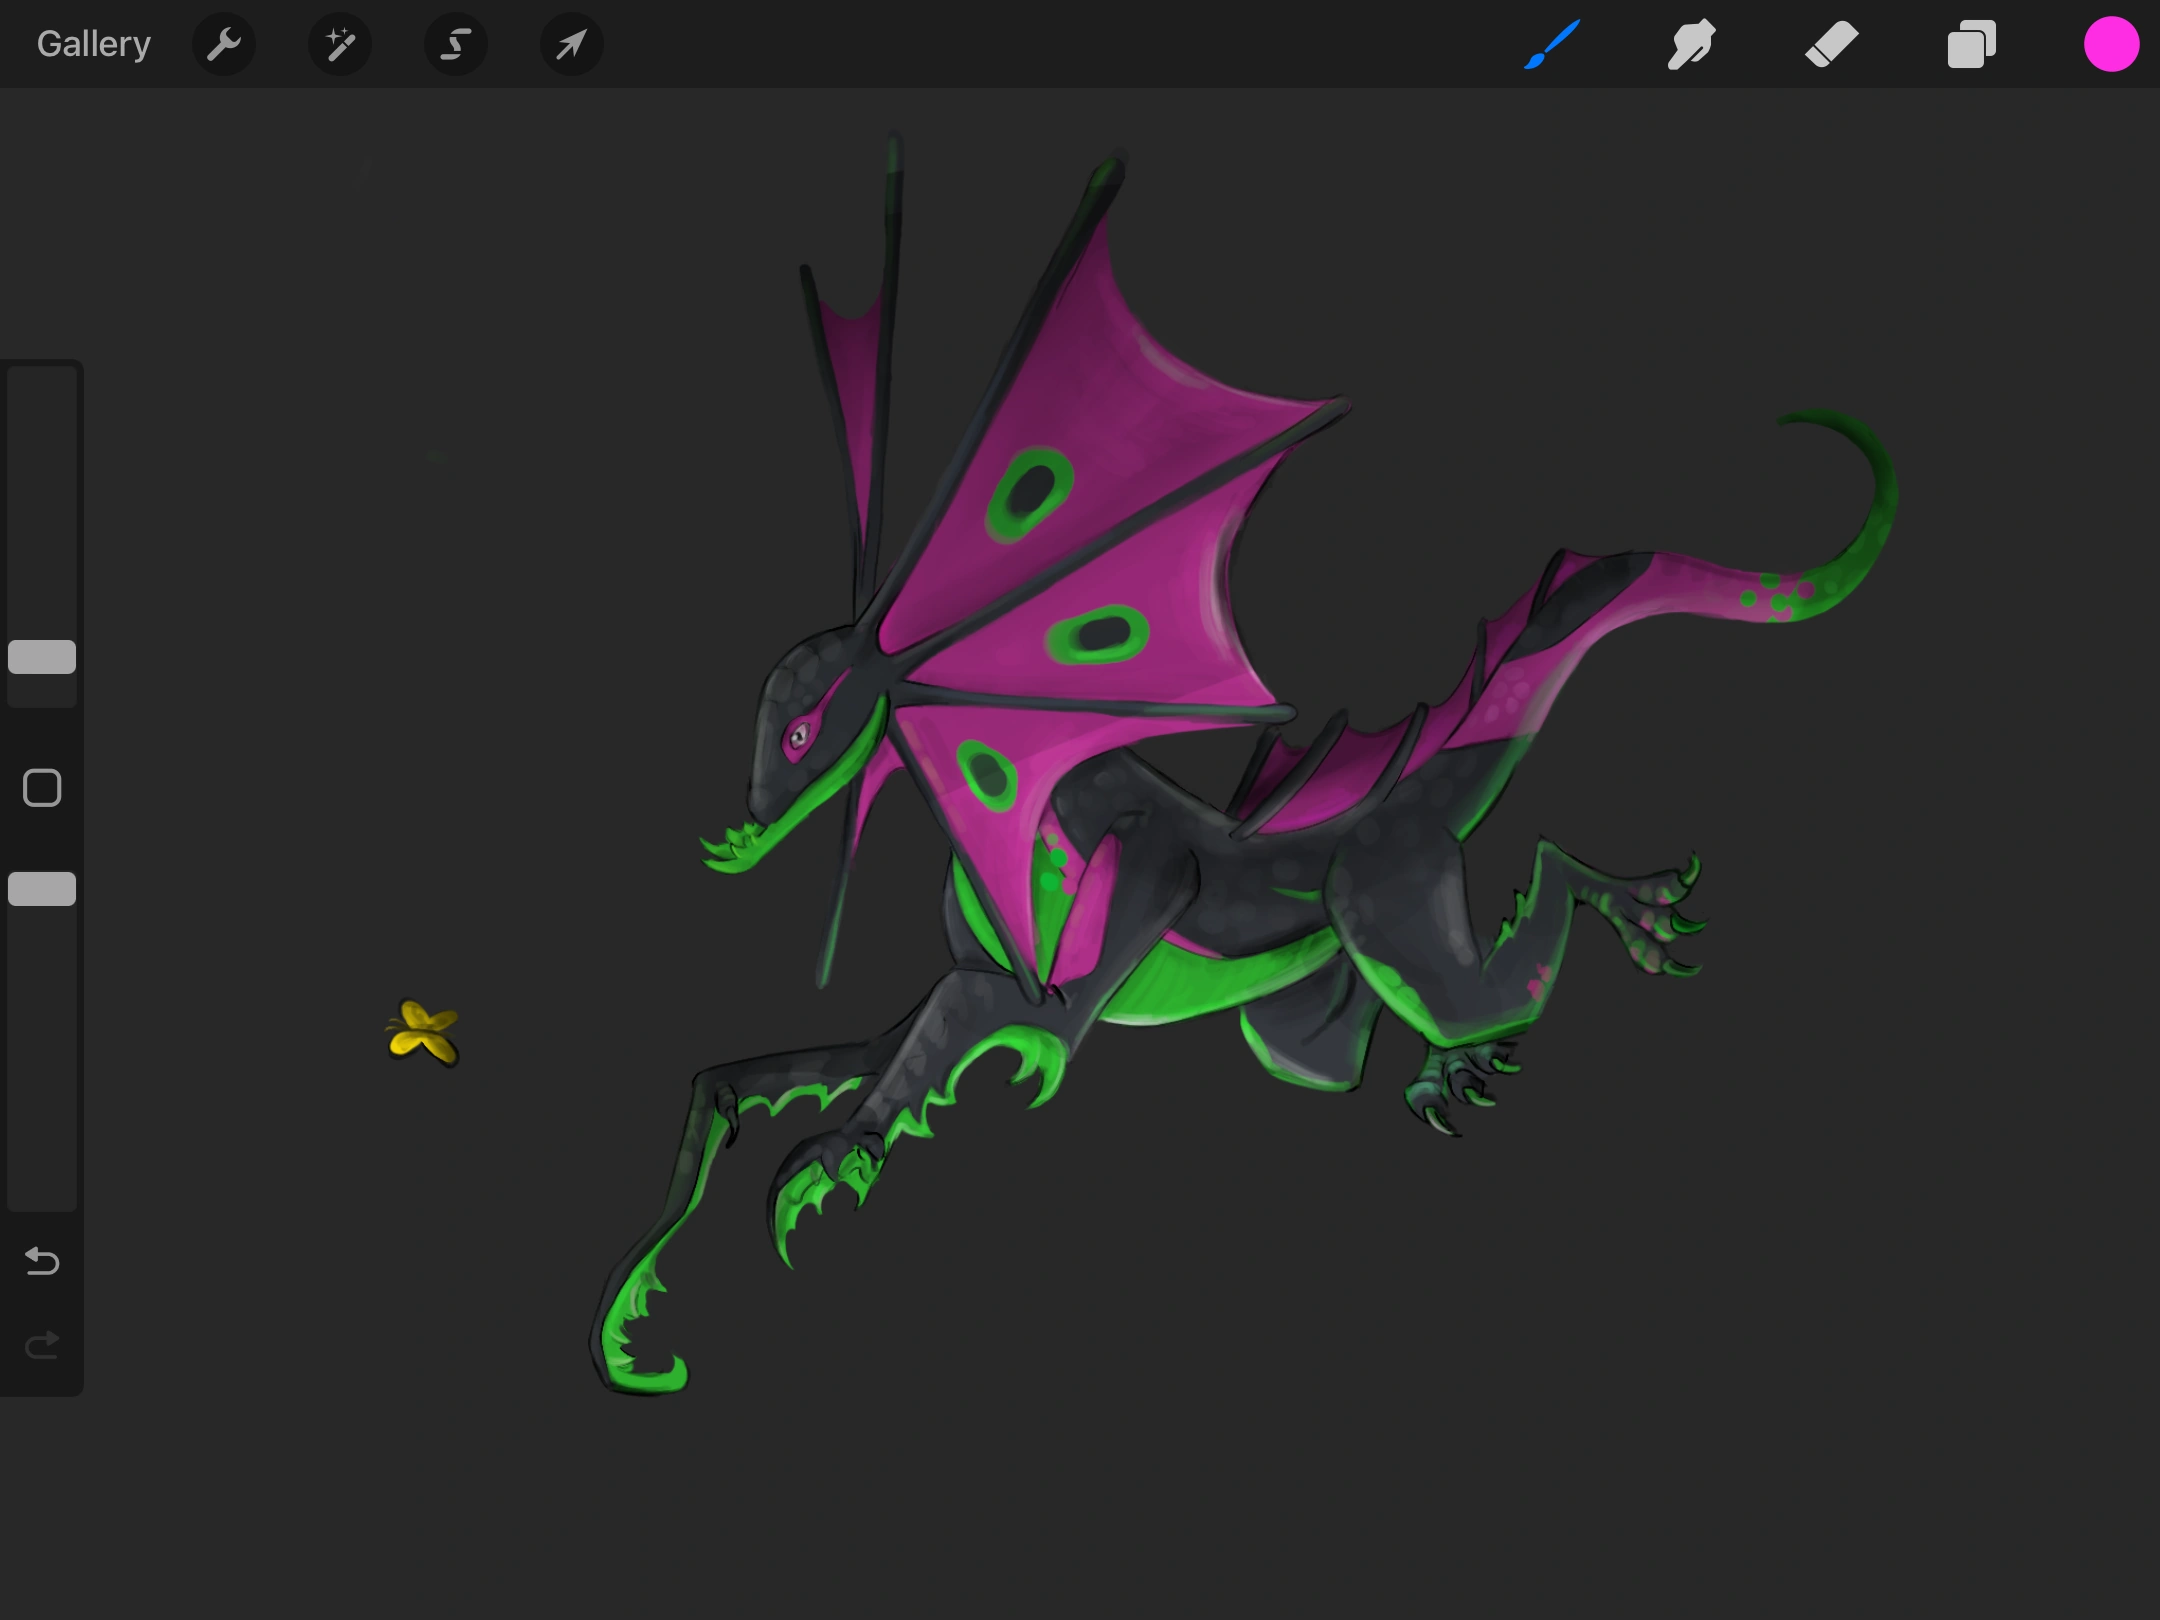Open the Adjustments menu (magic wand icon)
Image resolution: width=2160 pixels, height=1620 pixels.
coord(339,44)
